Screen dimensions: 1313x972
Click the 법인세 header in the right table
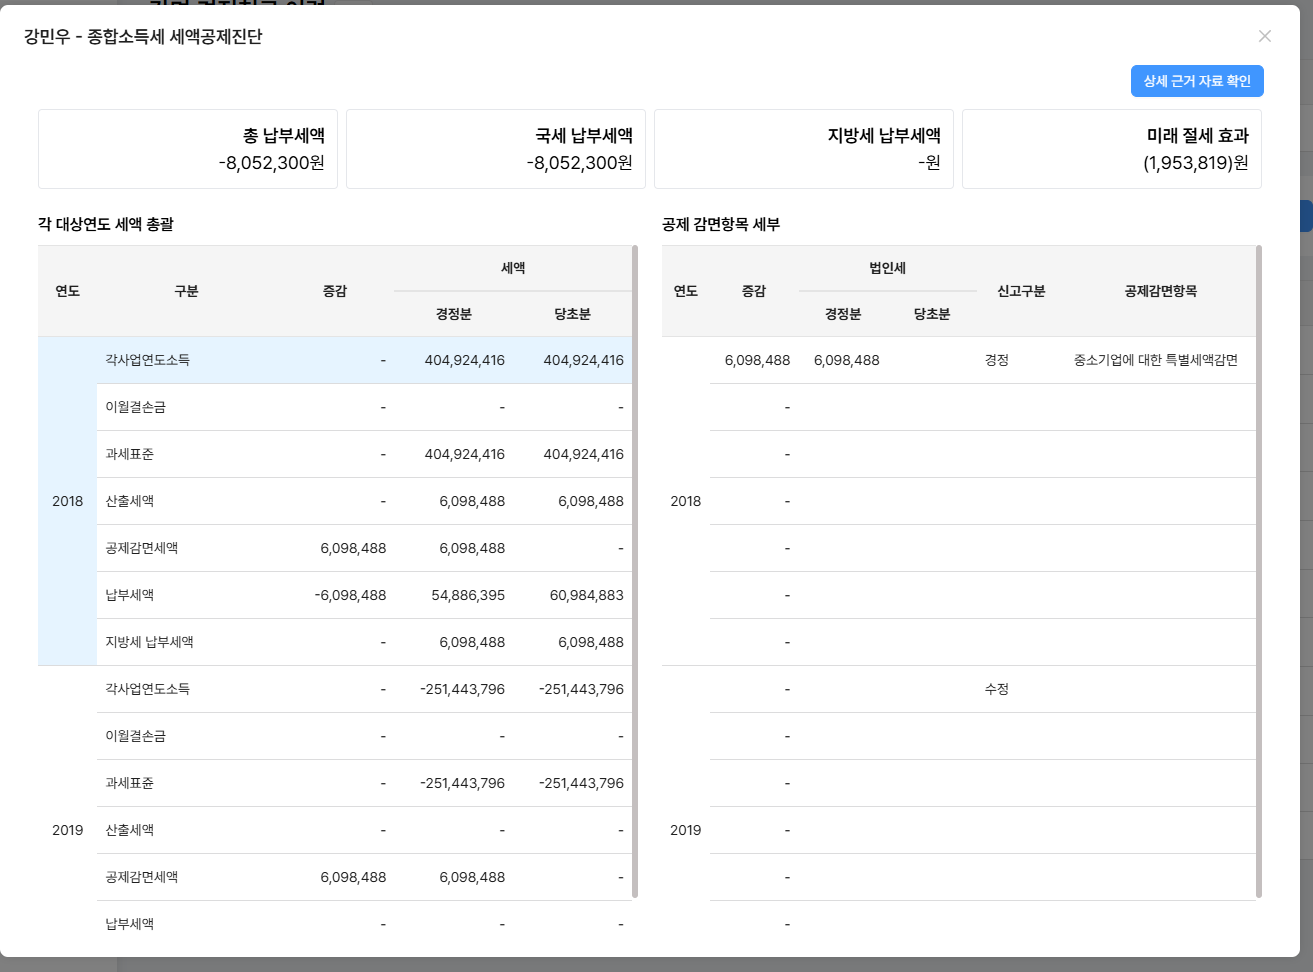click(887, 268)
